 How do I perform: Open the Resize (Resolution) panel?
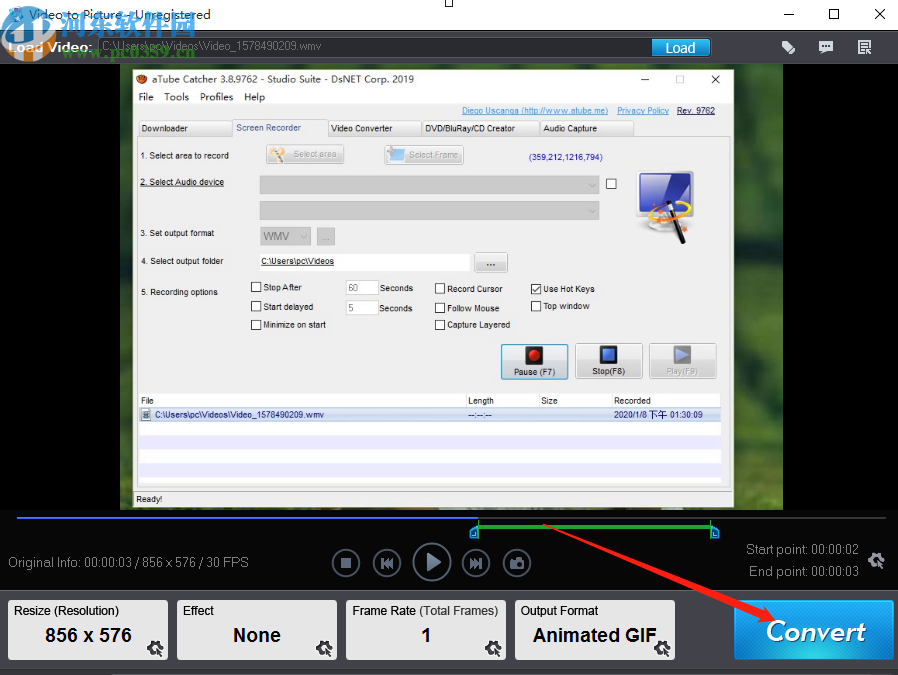(88, 630)
